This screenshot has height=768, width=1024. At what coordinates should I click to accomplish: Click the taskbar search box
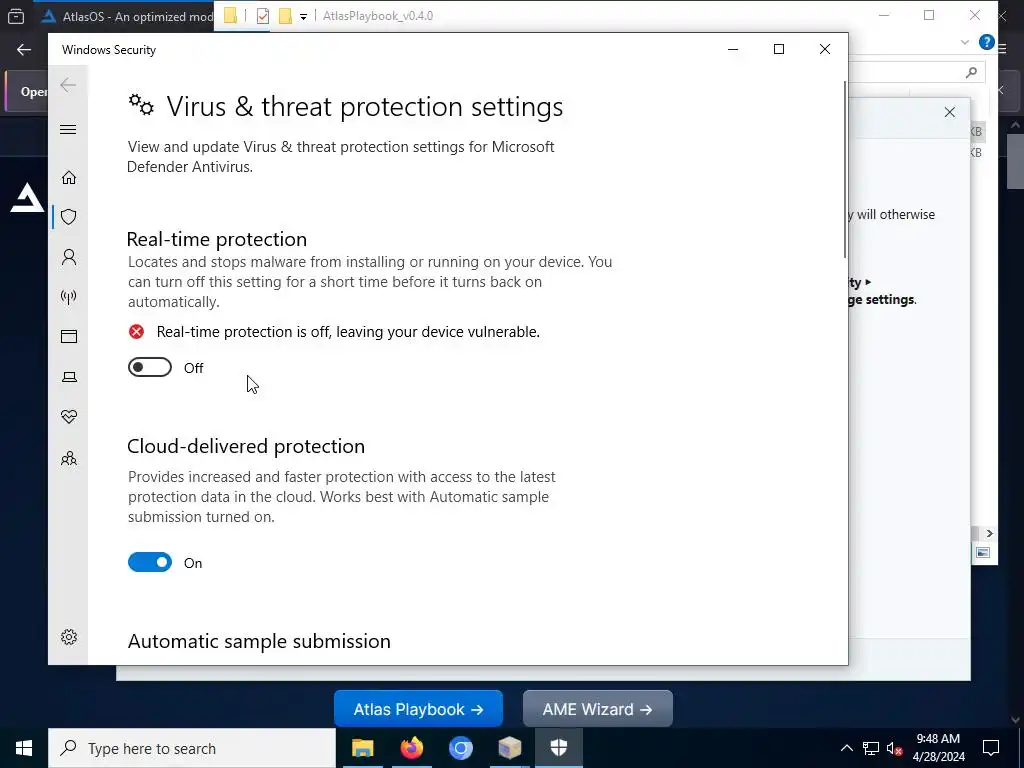(192, 748)
